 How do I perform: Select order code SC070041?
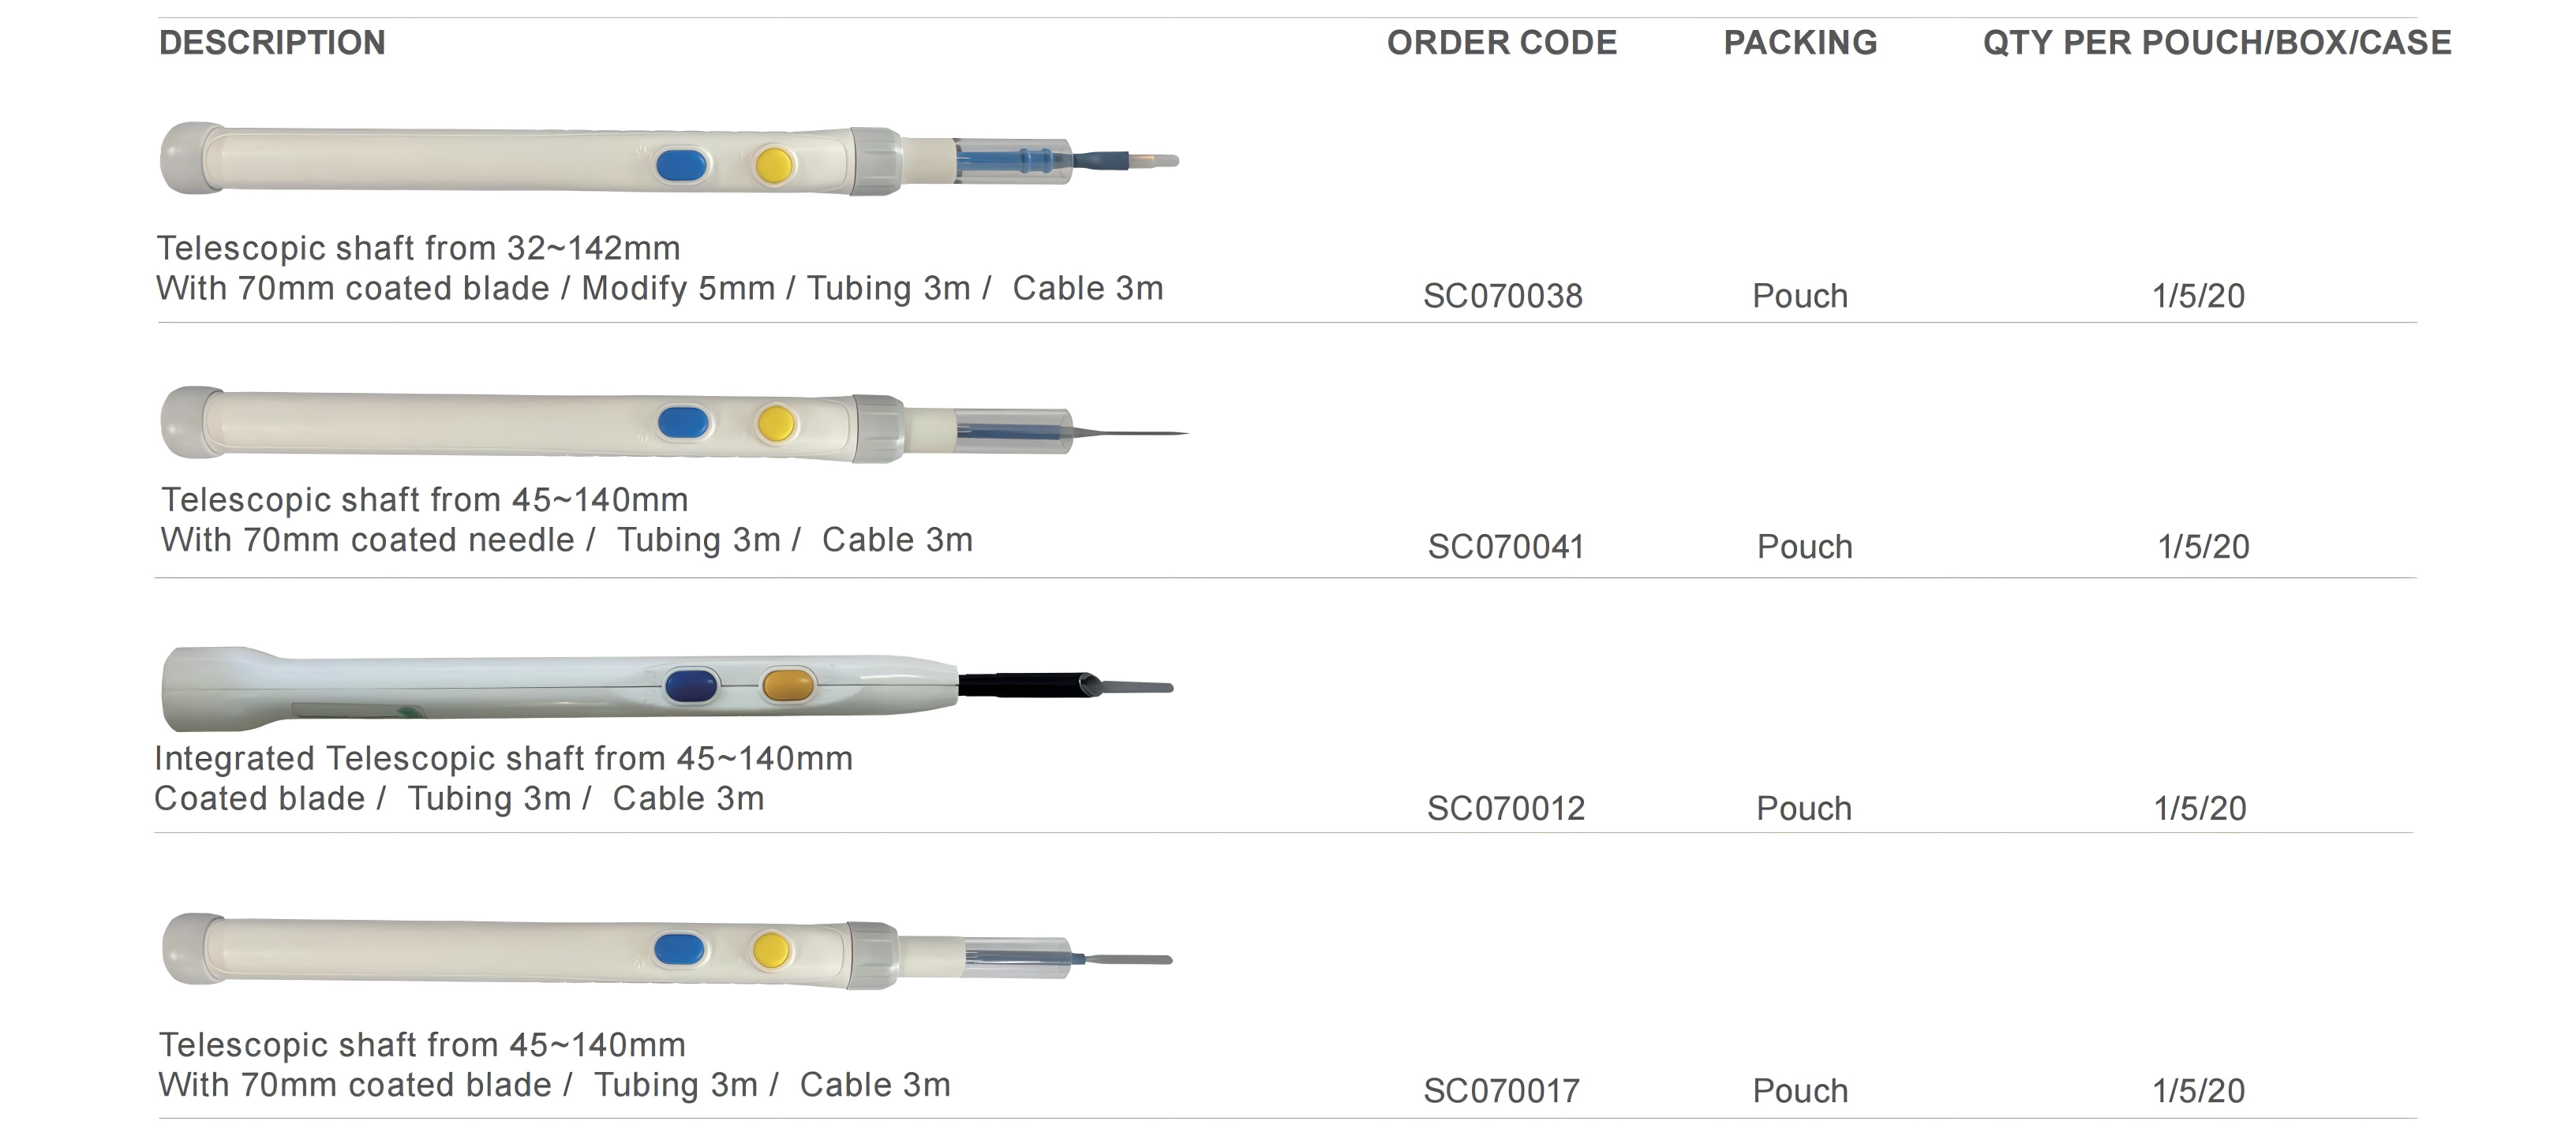coord(1506,547)
